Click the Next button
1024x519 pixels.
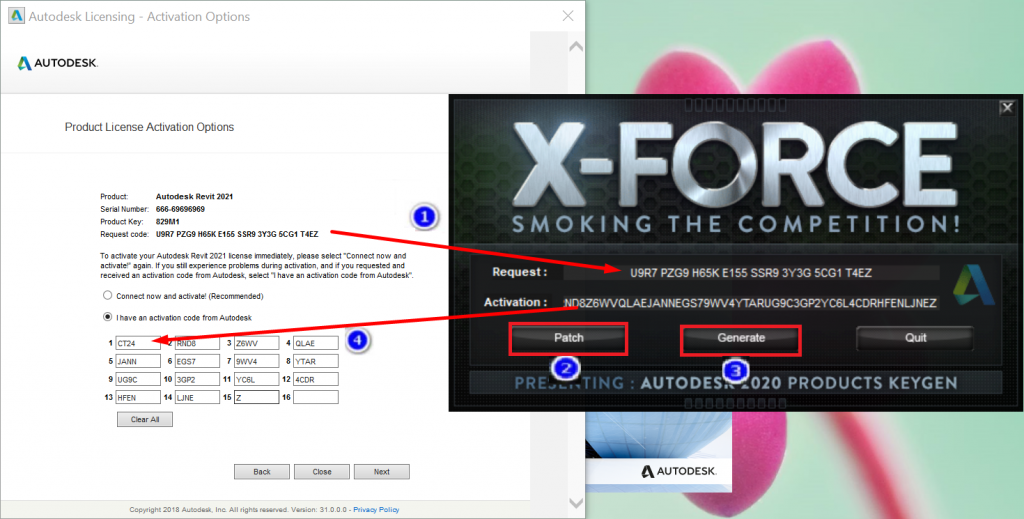pos(382,471)
